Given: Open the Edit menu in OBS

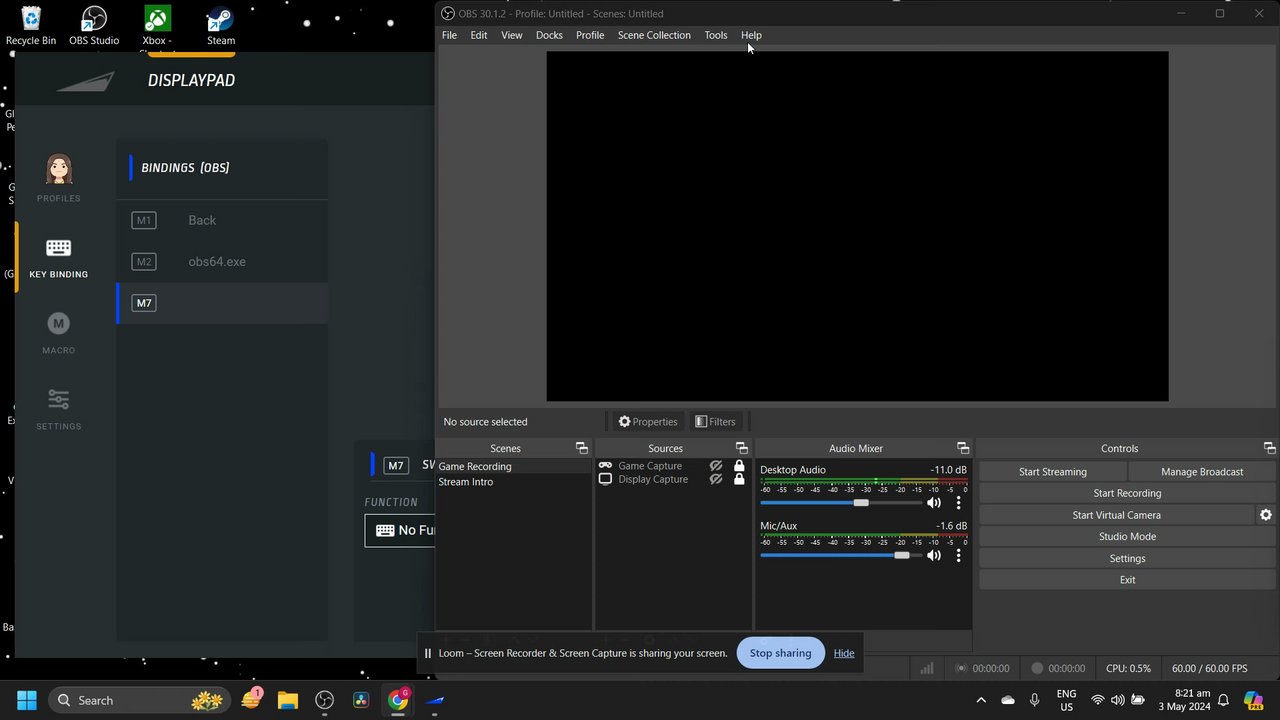Looking at the screenshot, I should click(479, 35).
